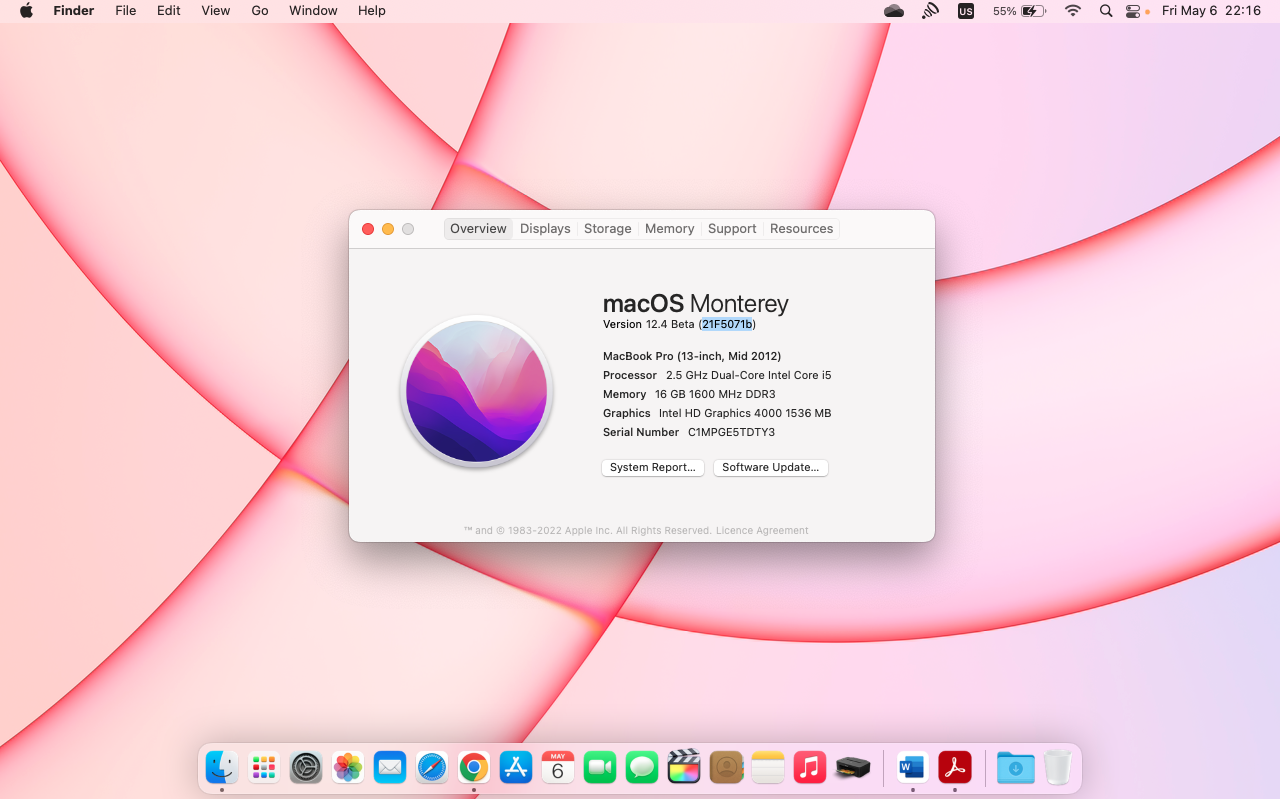This screenshot has width=1280, height=799.
Task: Open the Help menu
Action: pos(372,11)
